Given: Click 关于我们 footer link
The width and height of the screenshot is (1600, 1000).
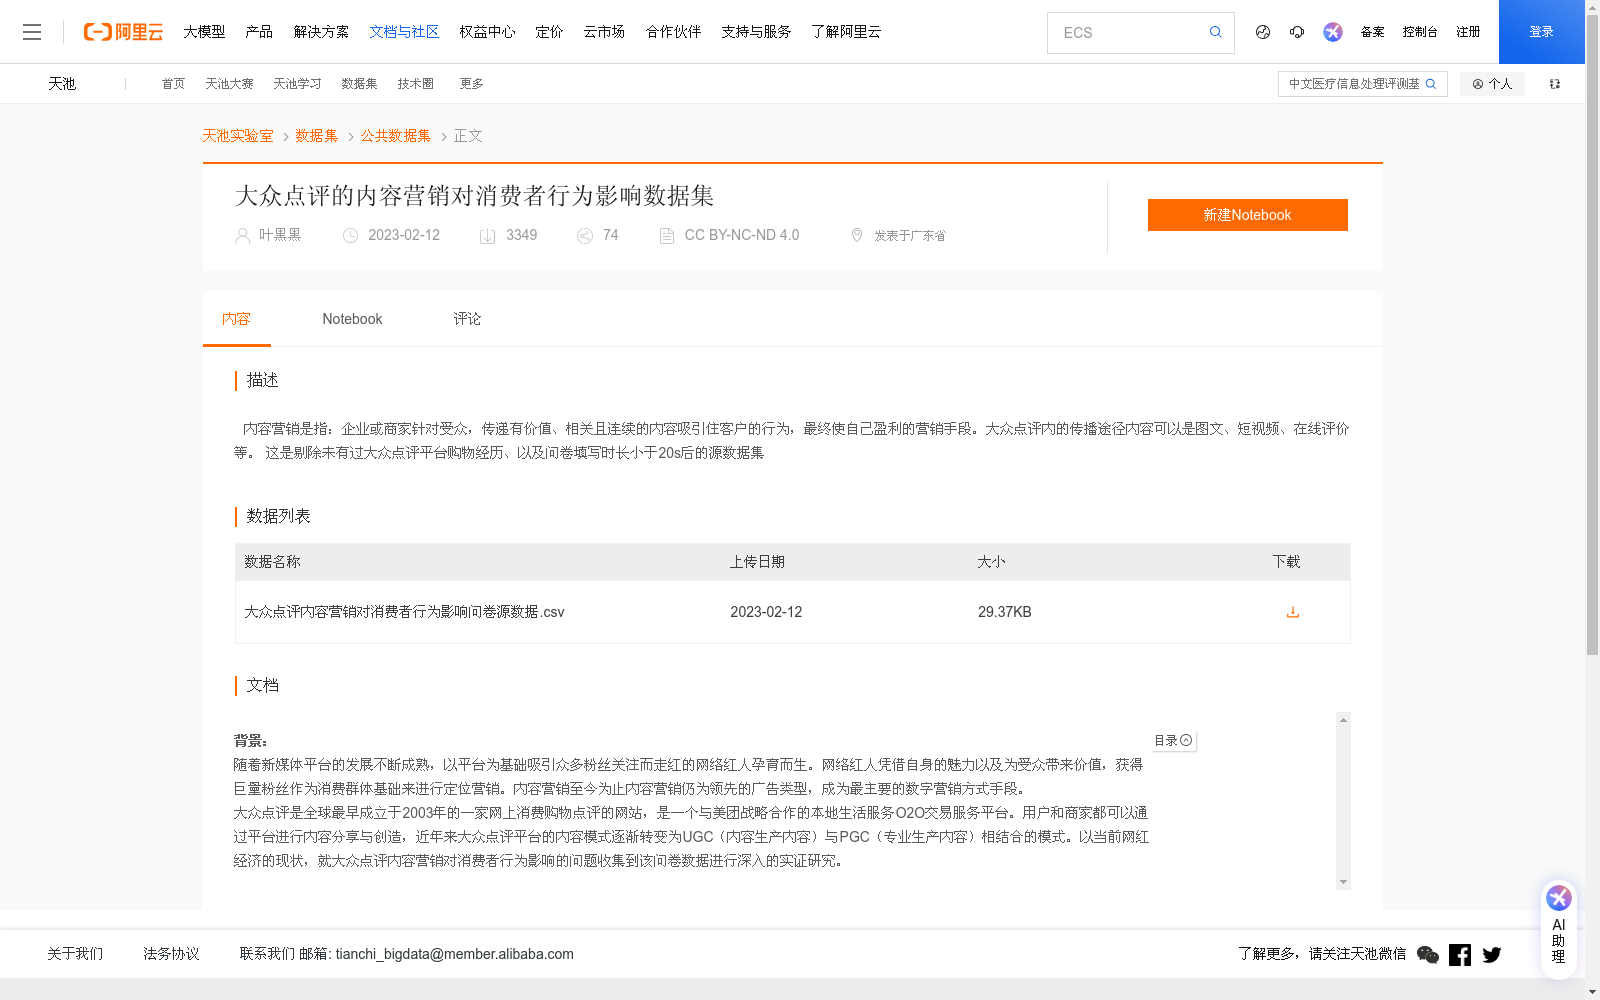Looking at the screenshot, I should [x=75, y=954].
